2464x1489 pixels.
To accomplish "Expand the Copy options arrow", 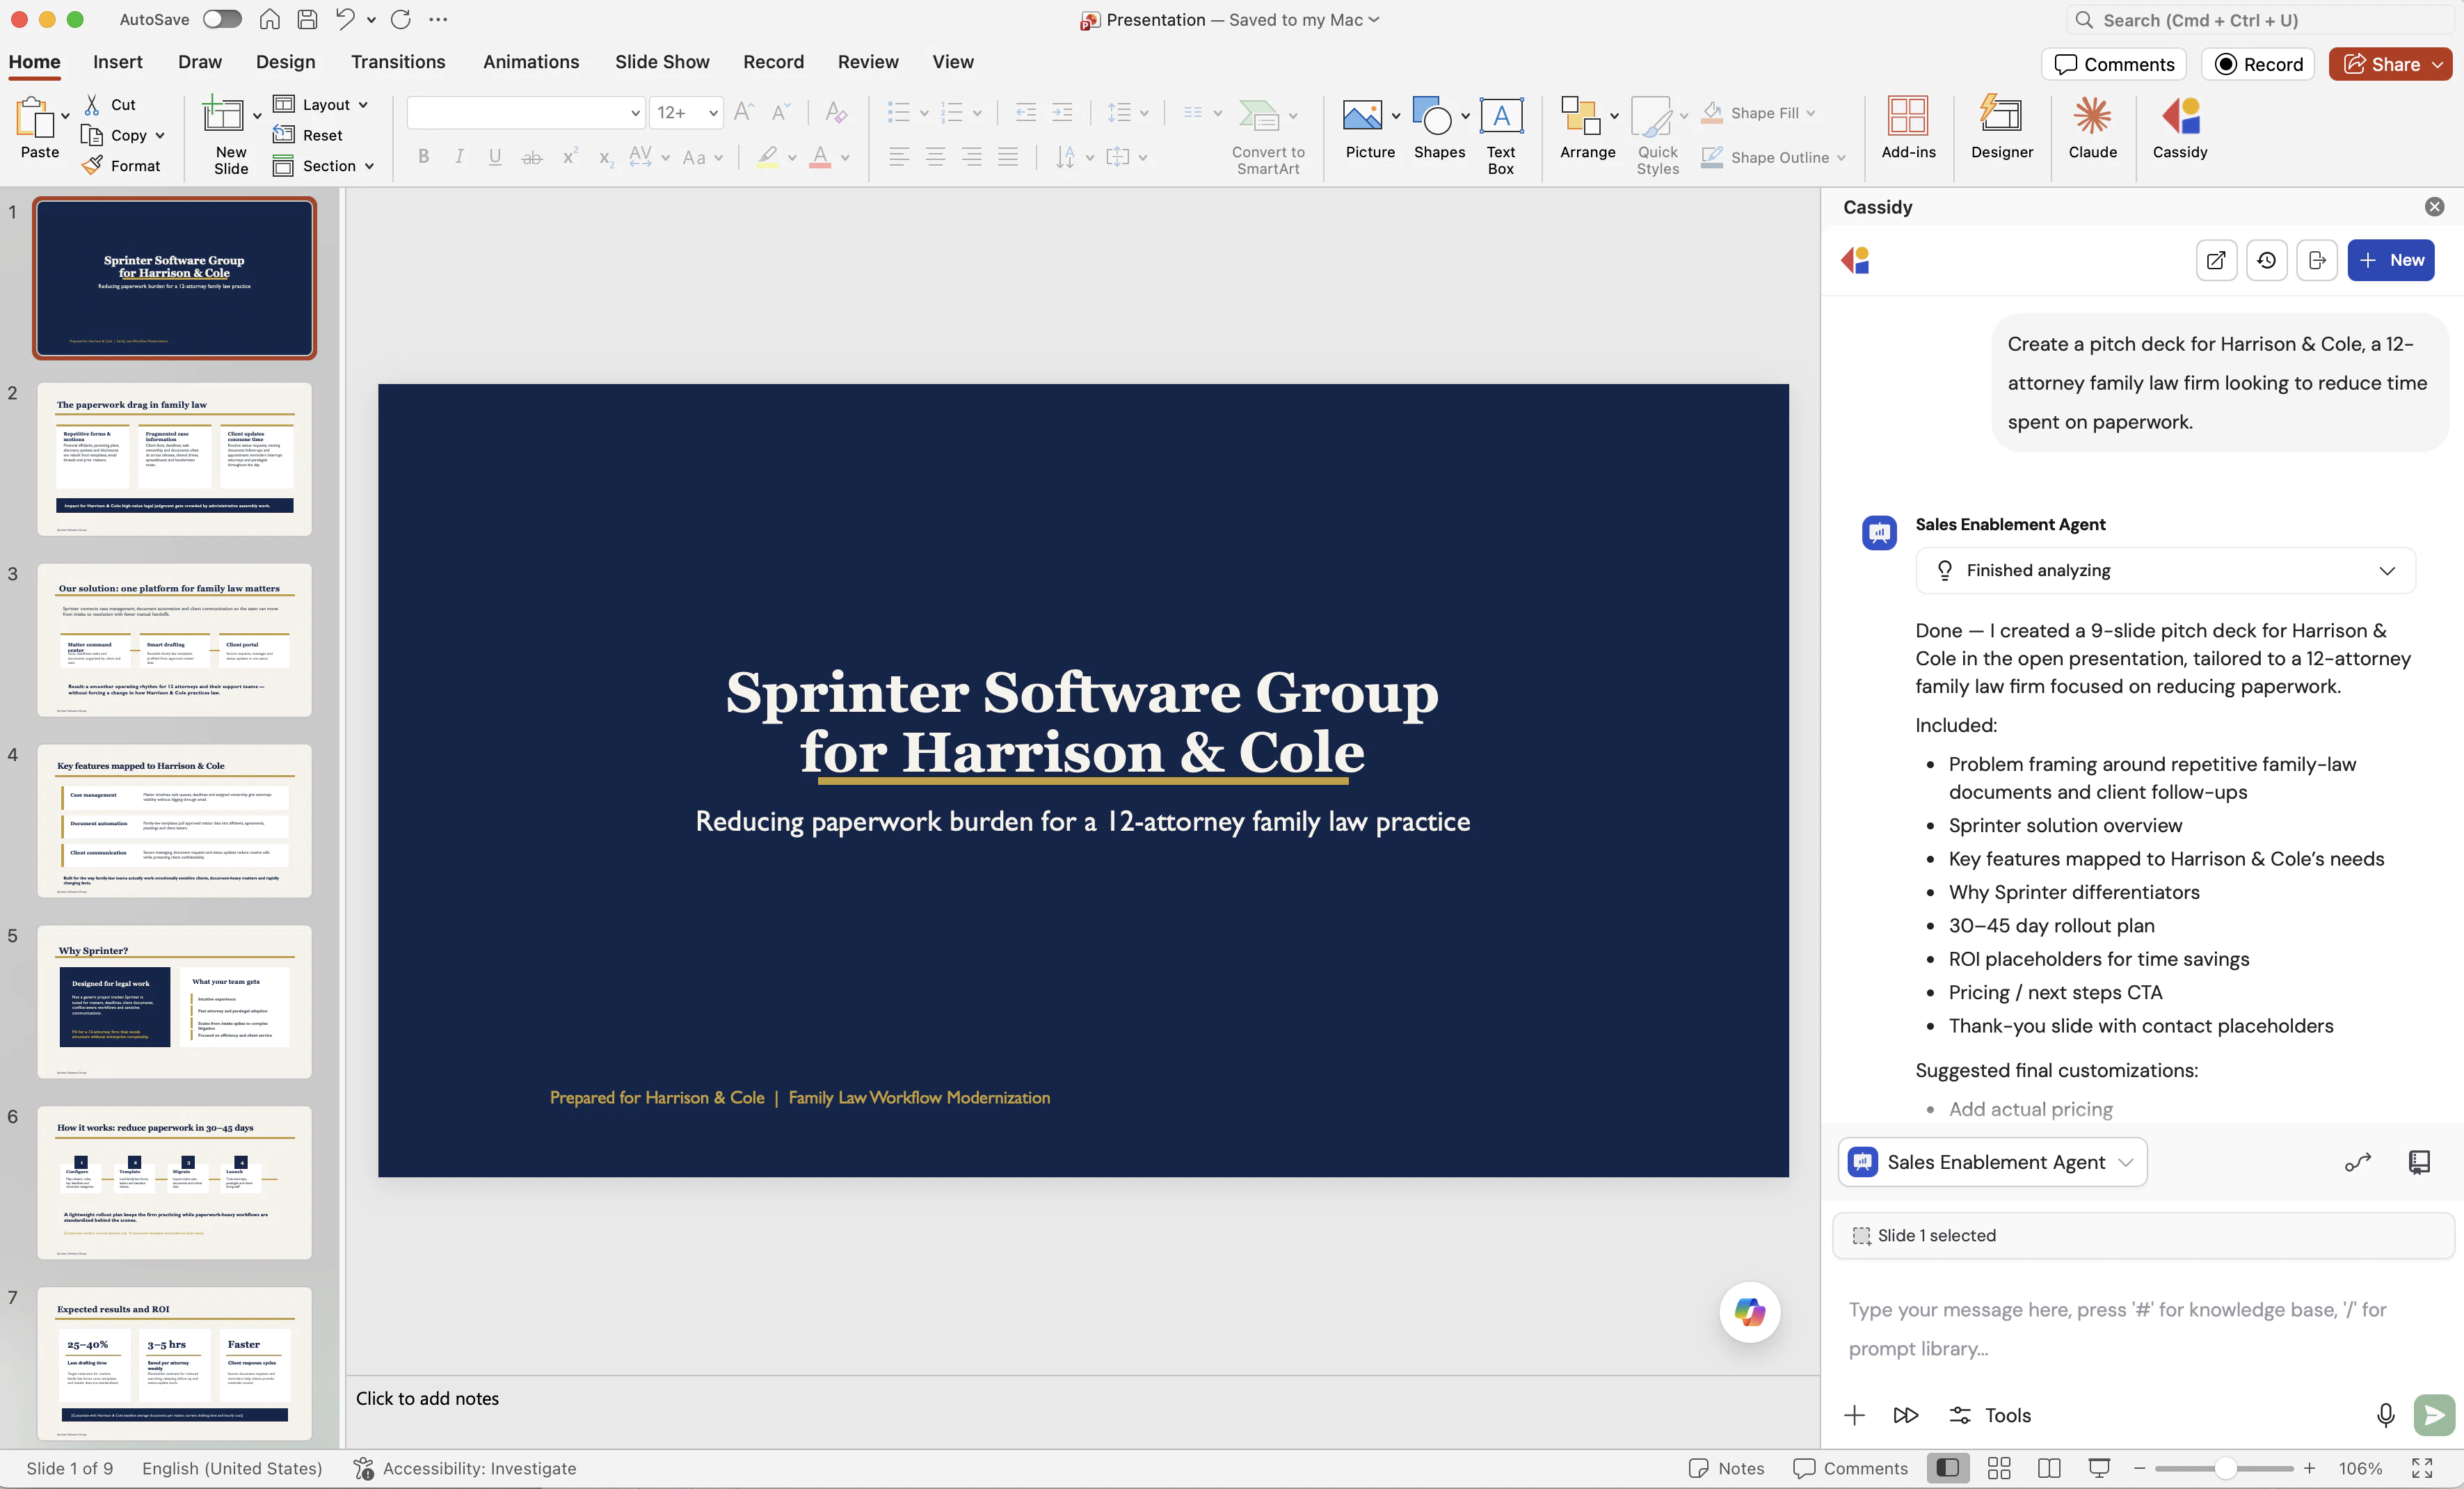I will click(160, 135).
